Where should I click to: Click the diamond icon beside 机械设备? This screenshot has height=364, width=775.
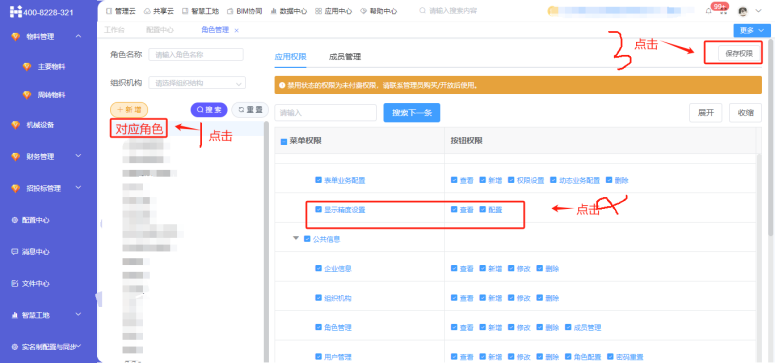point(15,125)
